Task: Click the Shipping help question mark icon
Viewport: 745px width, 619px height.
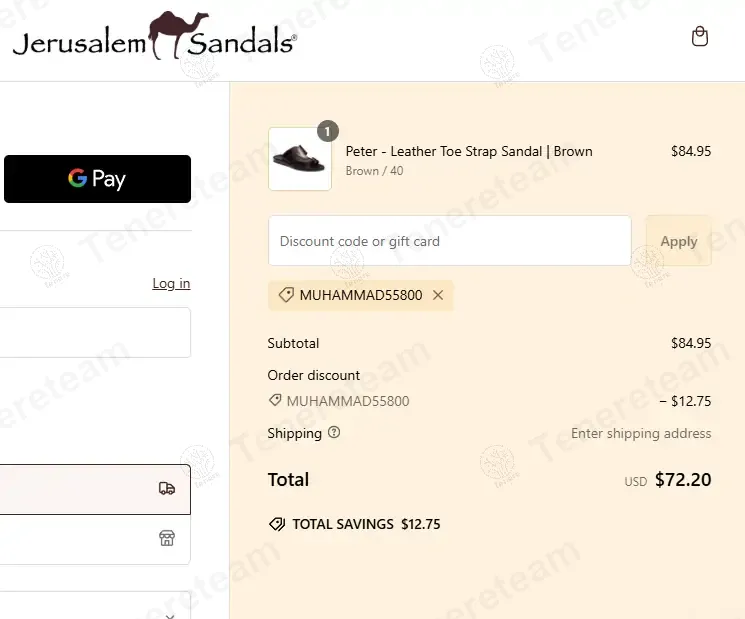Action: coord(334,433)
